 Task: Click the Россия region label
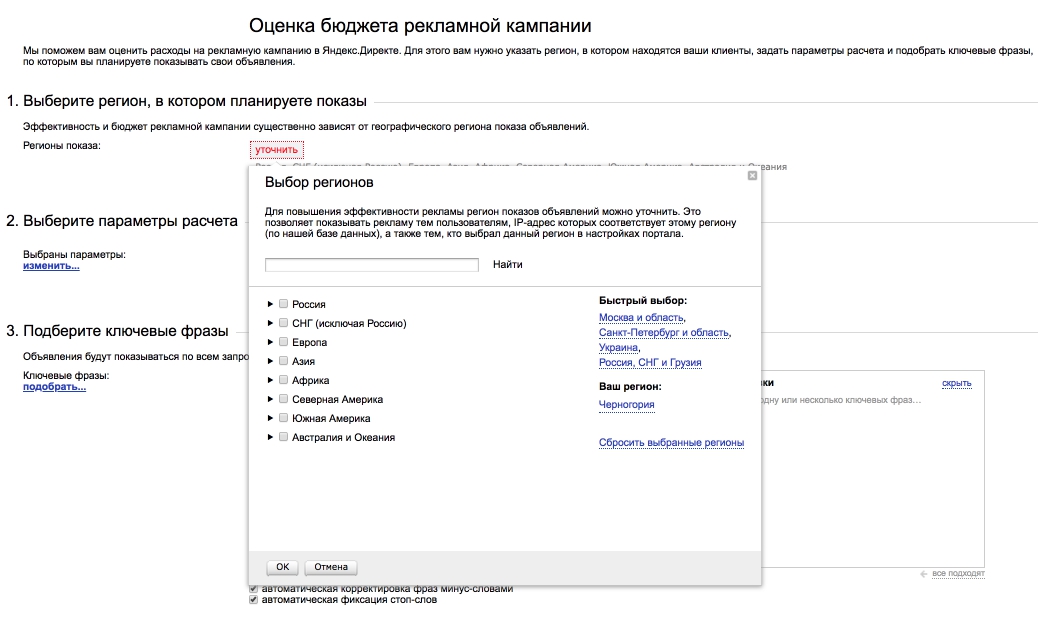(x=308, y=305)
